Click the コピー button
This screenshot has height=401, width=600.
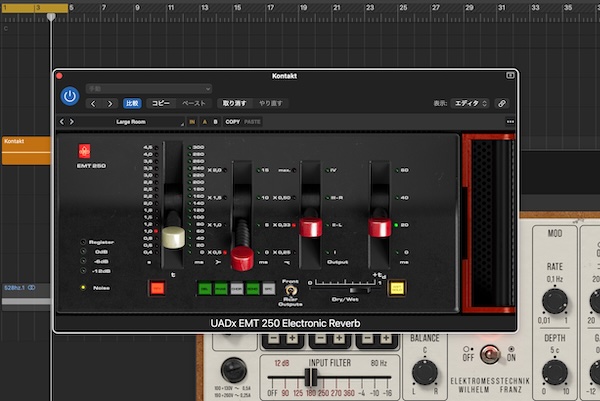(x=161, y=103)
